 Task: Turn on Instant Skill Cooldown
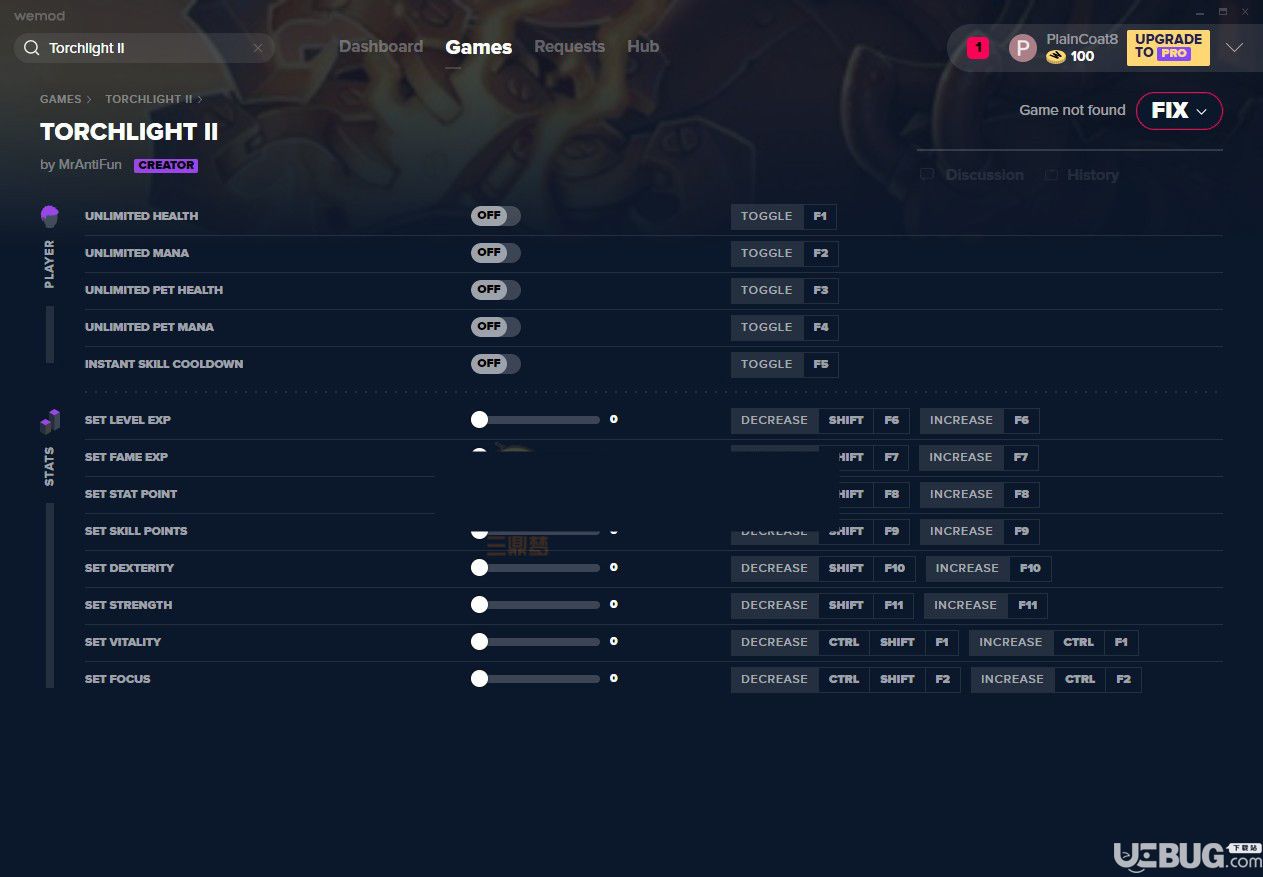[x=496, y=364]
